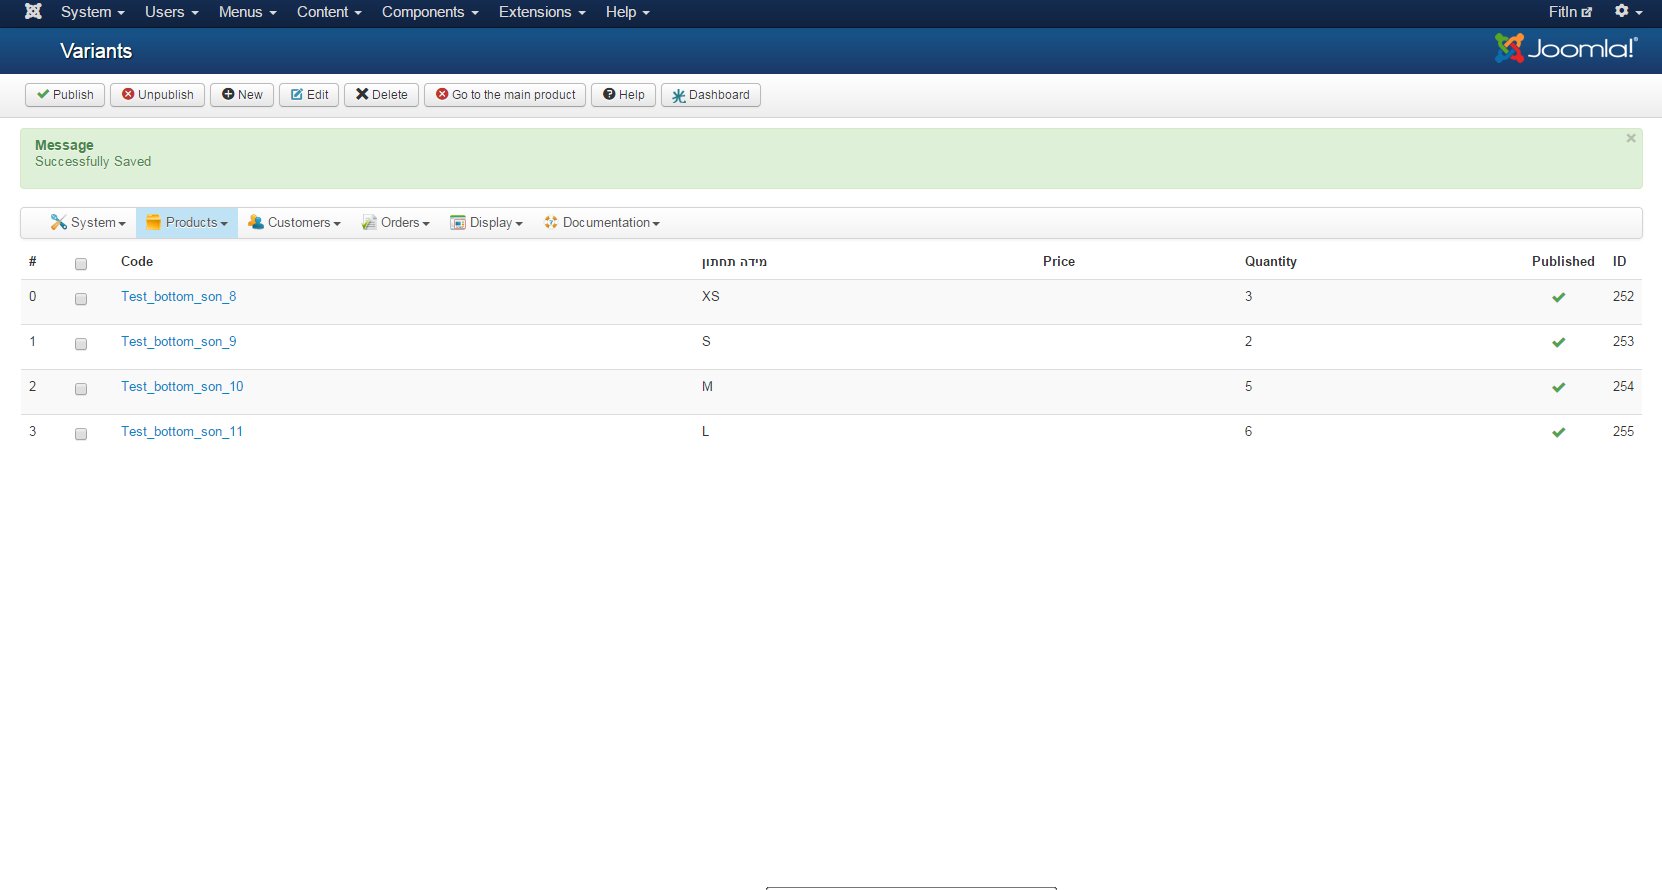
Task: Click the ID 254 cell
Action: tap(1623, 387)
